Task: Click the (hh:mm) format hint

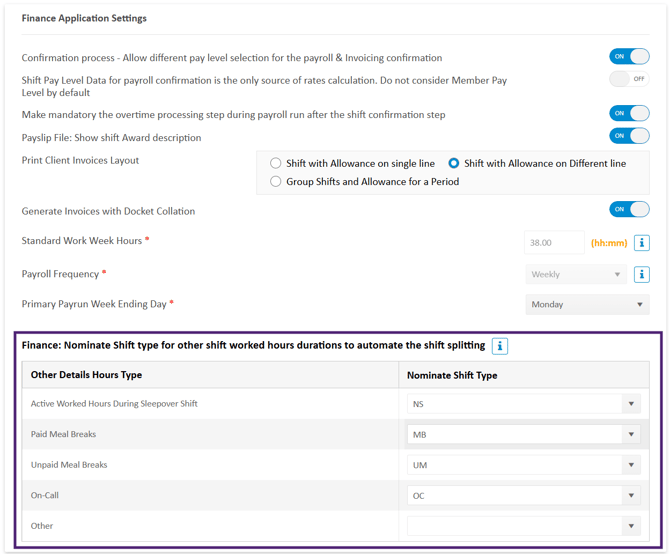Action: tap(609, 243)
